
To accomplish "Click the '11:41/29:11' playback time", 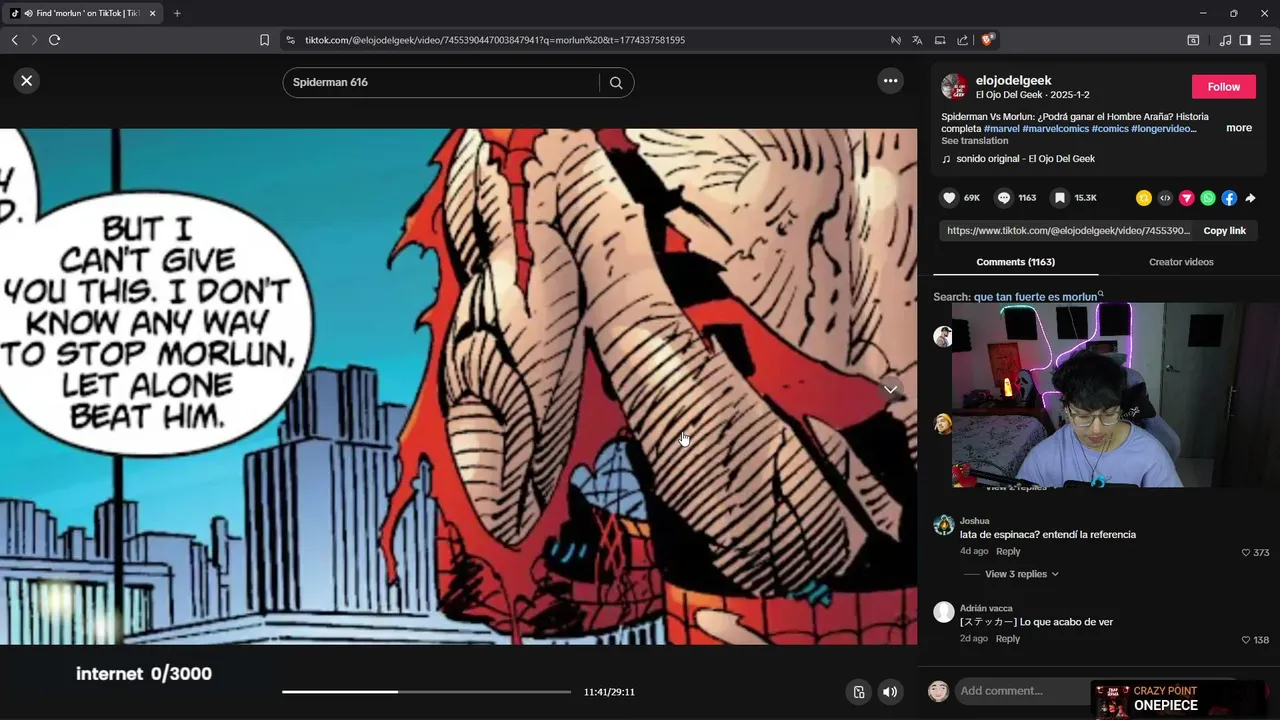I will coord(609,692).
